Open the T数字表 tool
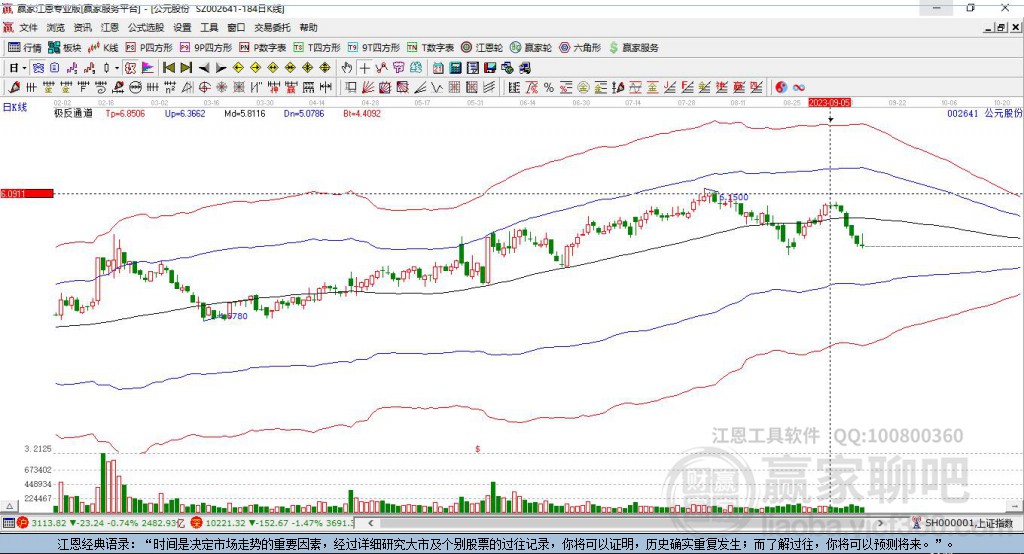The width and height of the screenshot is (1024, 554). tap(430, 48)
